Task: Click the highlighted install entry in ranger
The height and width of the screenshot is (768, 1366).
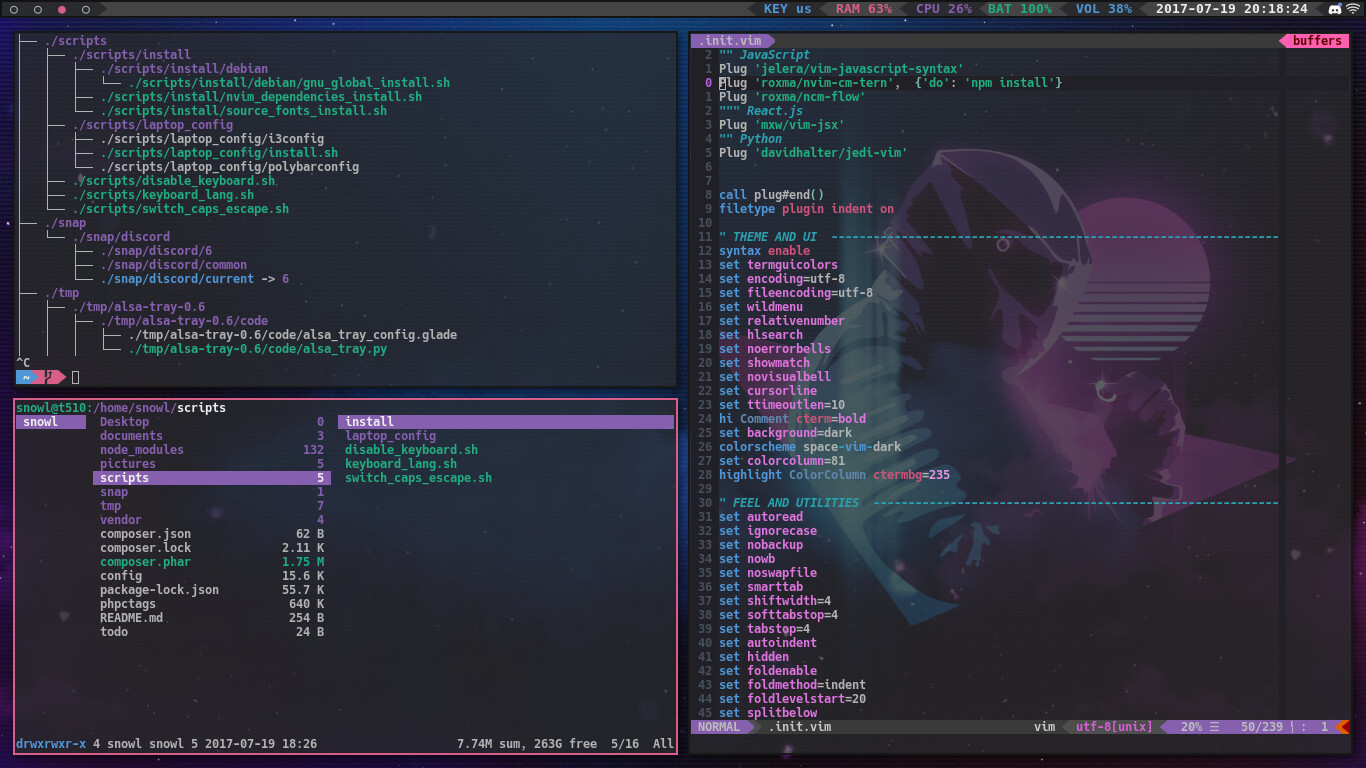Action: [370, 422]
